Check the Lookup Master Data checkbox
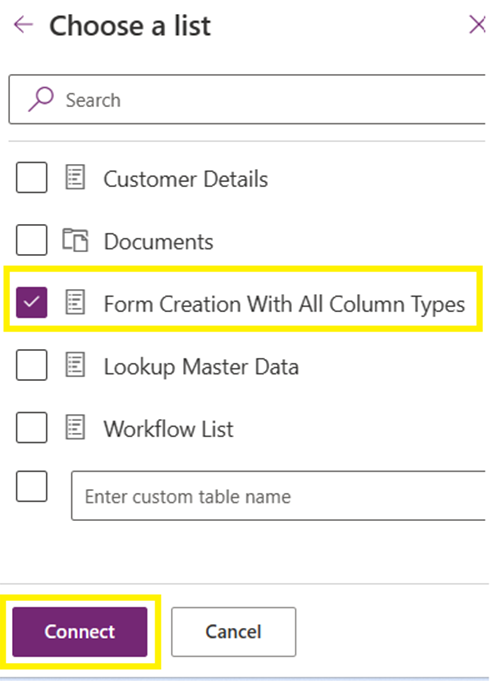This screenshot has height=686, width=493. pos(31,365)
